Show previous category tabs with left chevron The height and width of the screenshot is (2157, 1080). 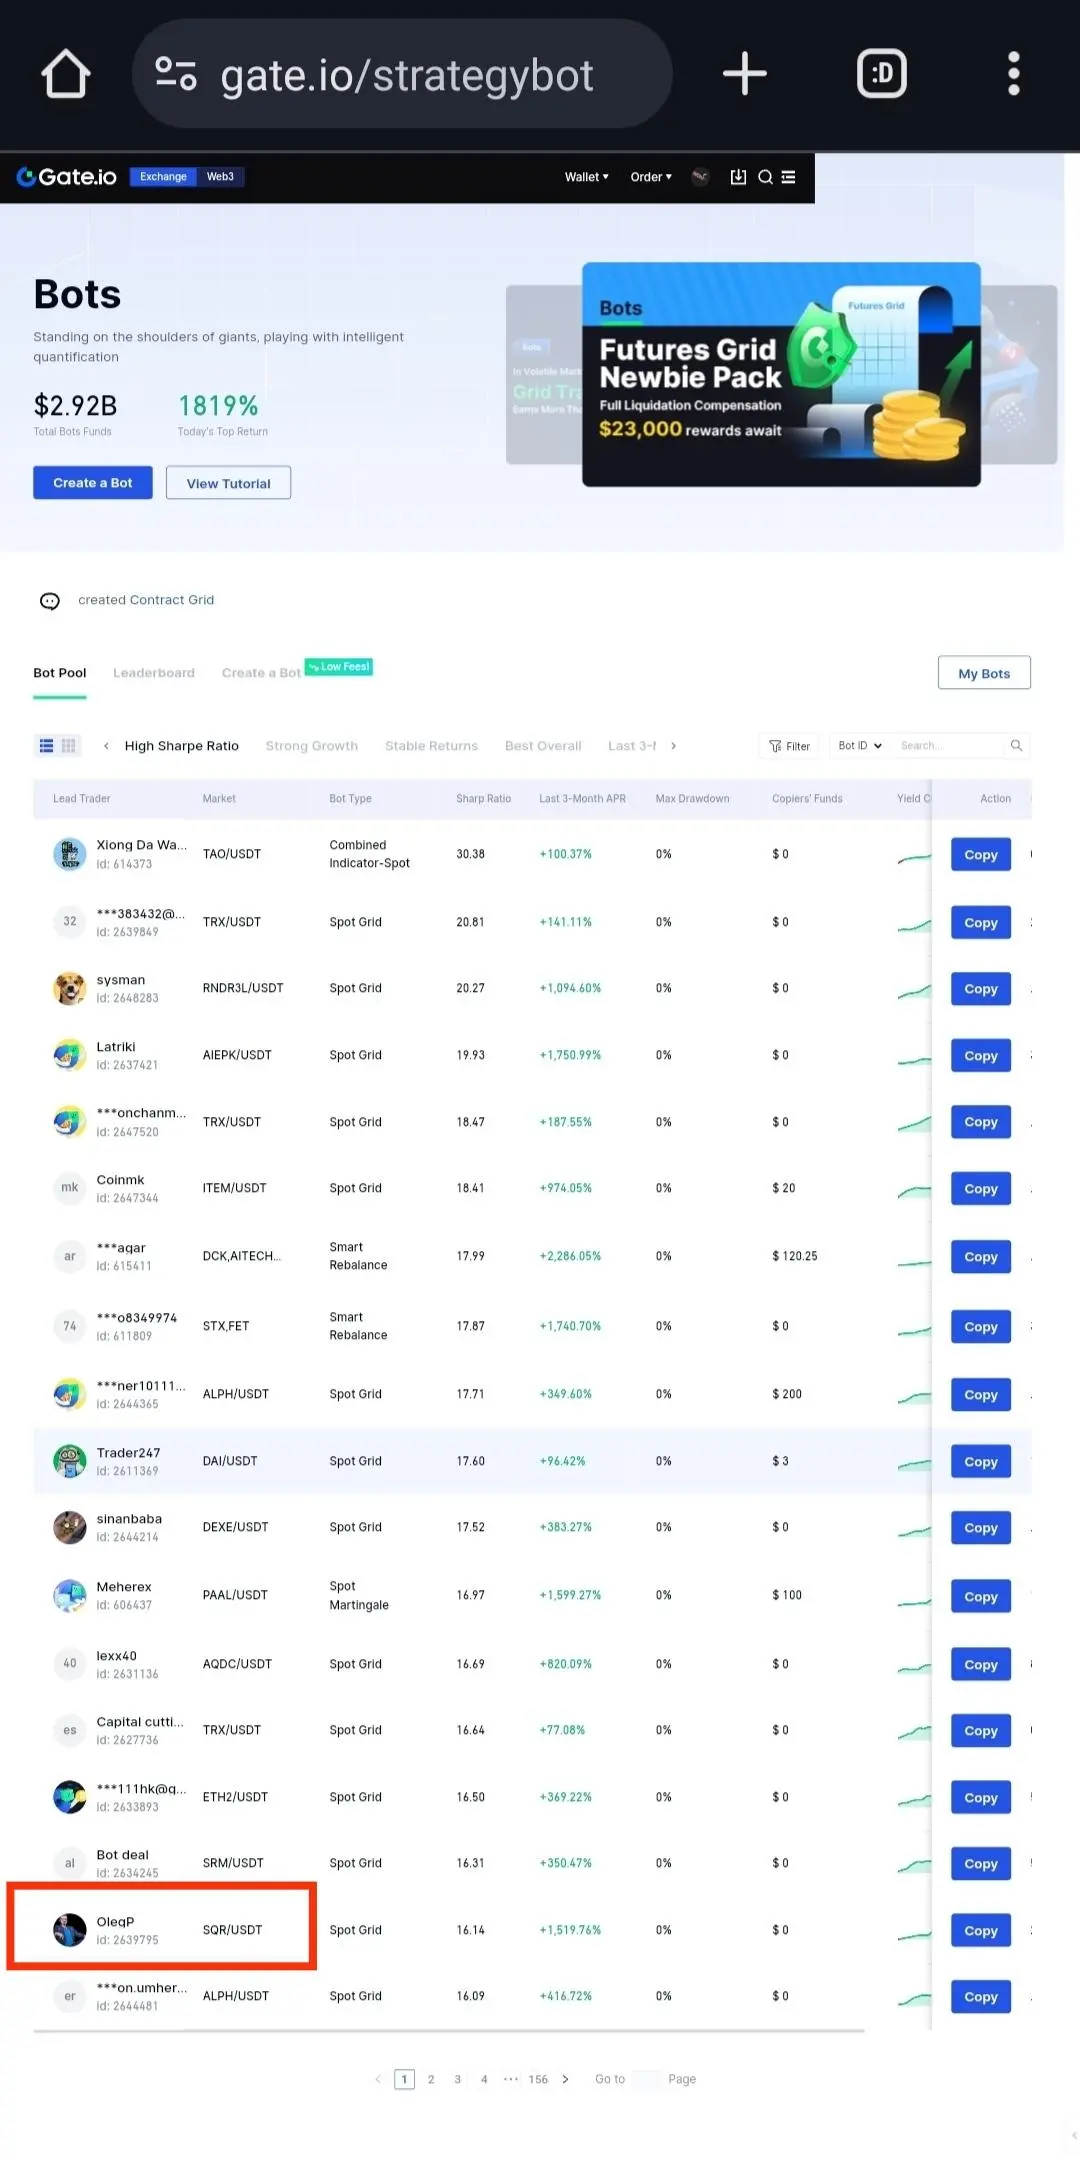pyautogui.click(x=106, y=746)
